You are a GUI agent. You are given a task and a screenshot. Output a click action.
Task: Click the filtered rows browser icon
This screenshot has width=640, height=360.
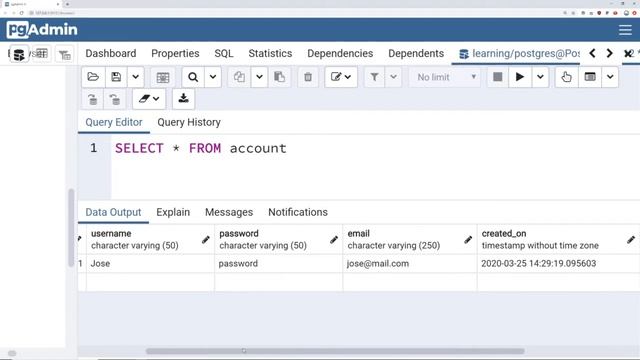64,54
